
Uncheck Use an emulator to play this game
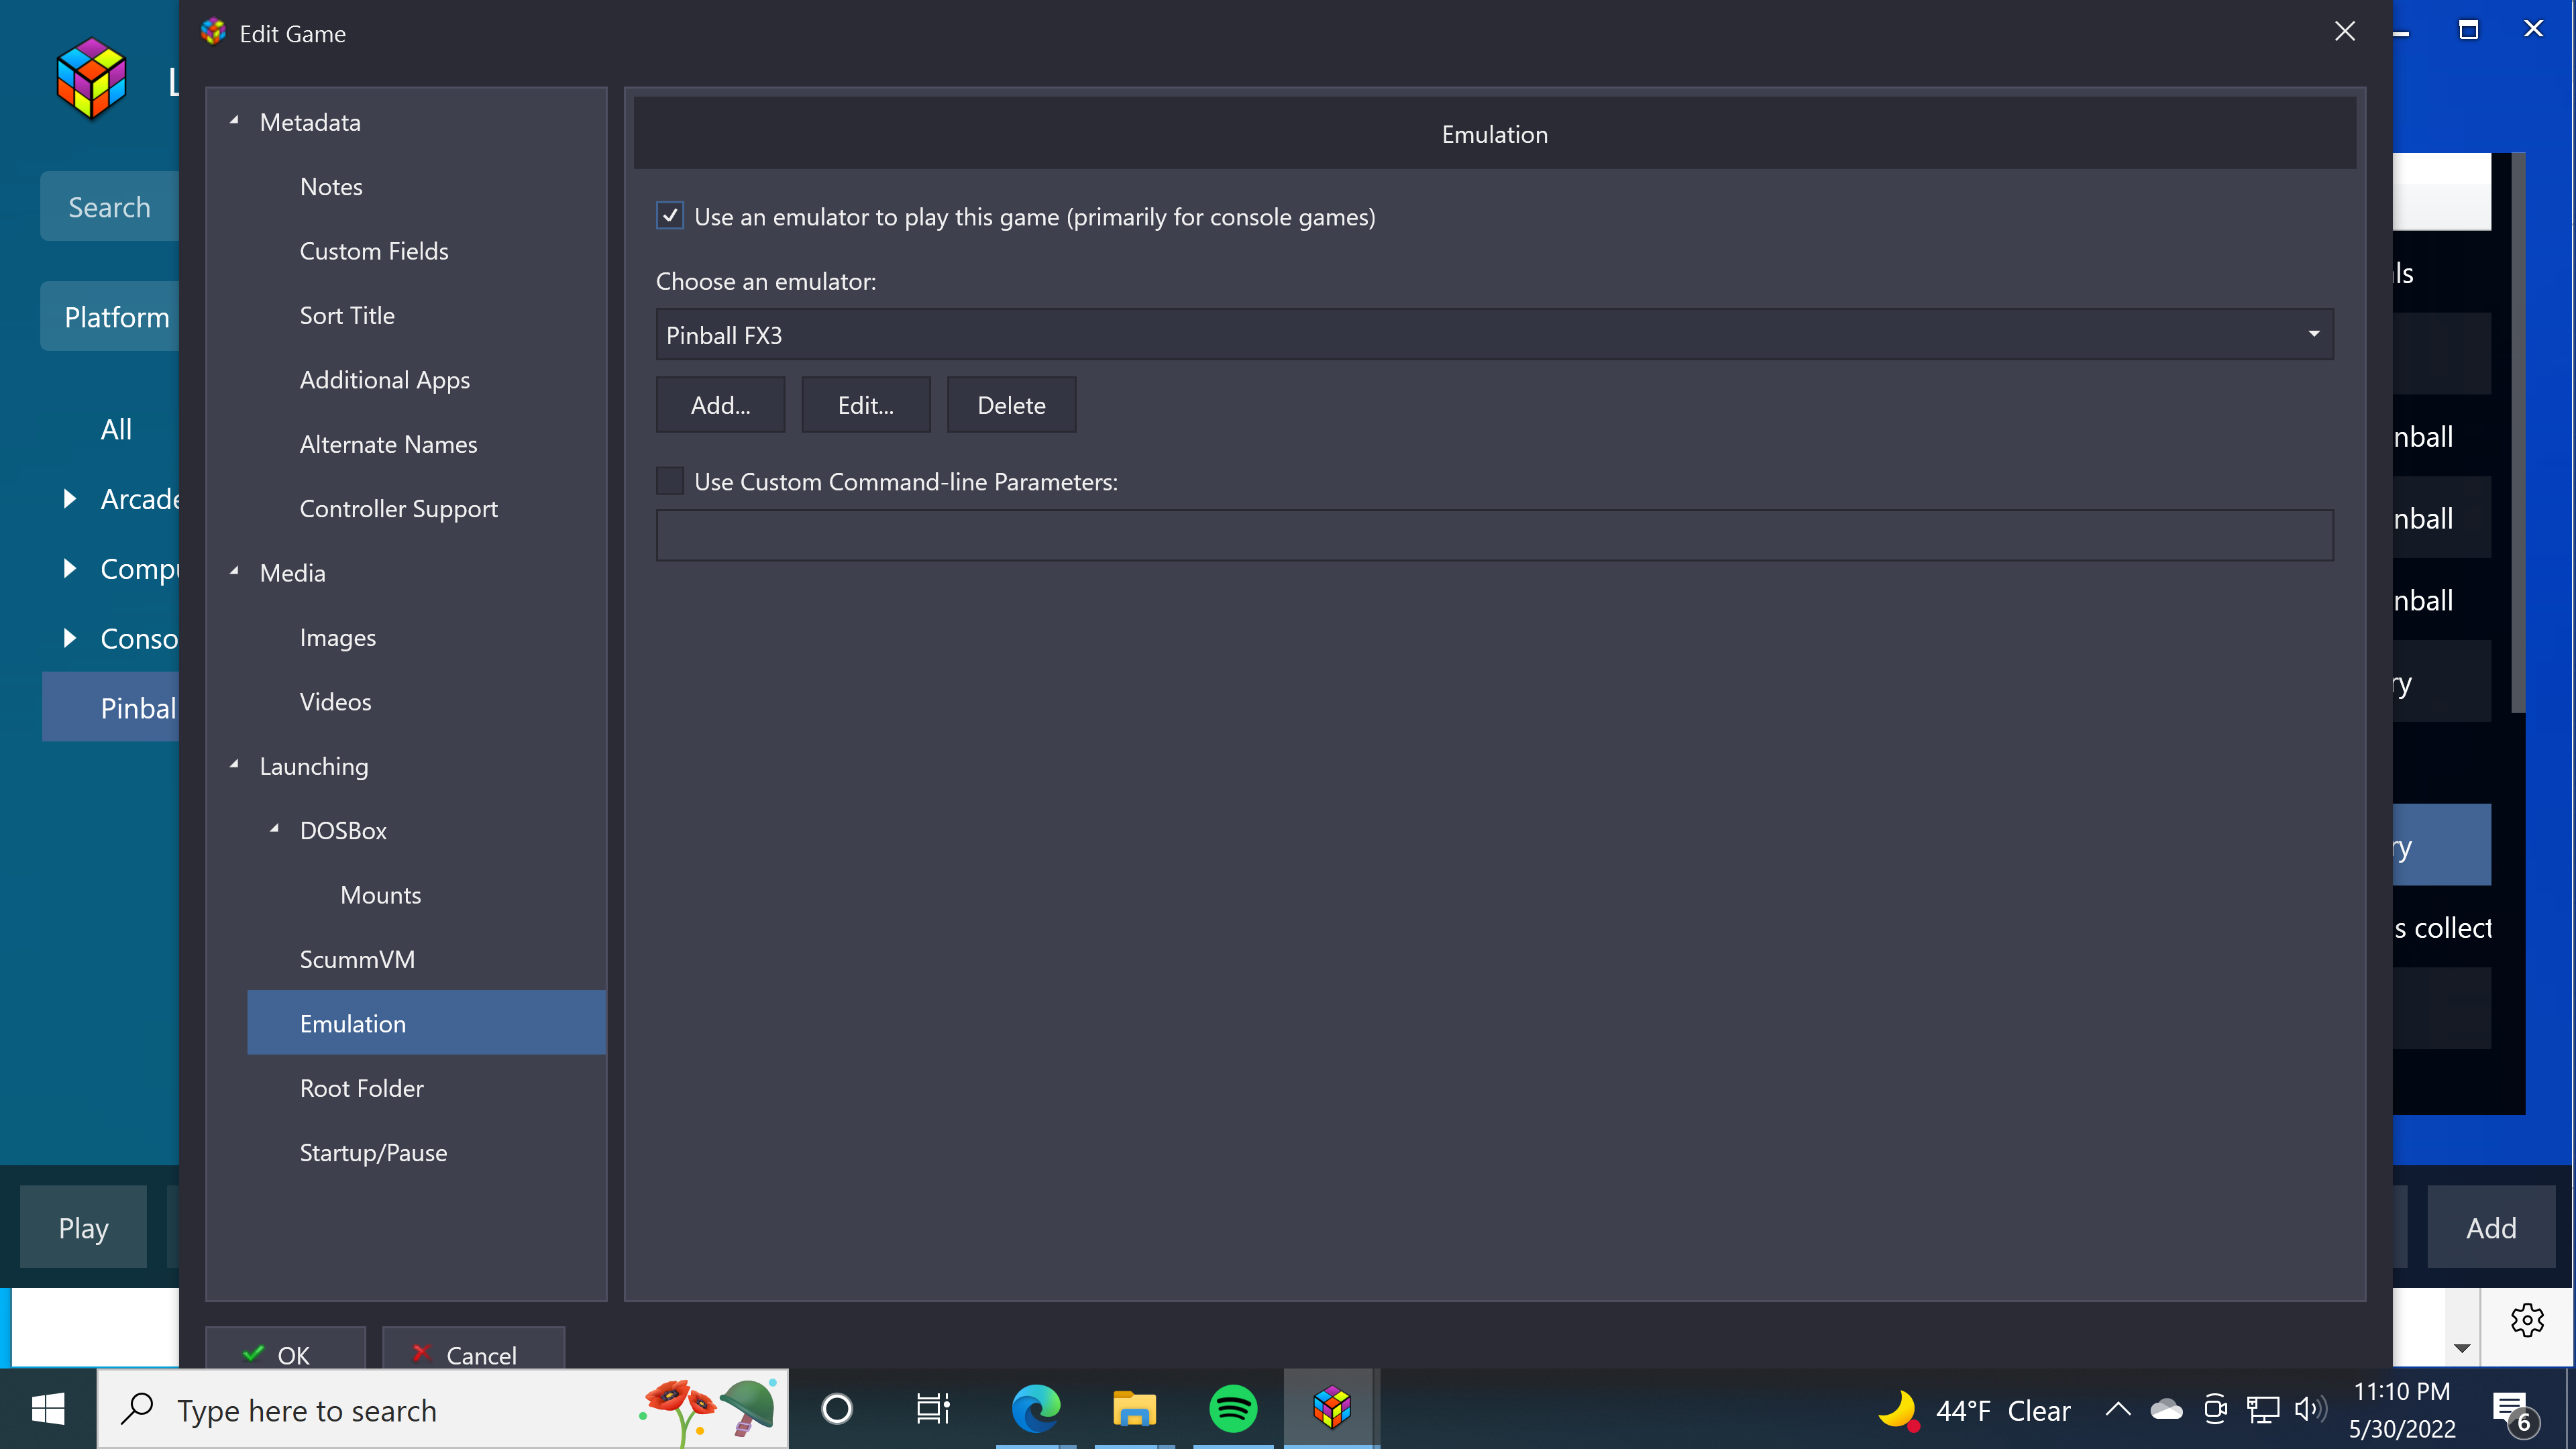(670, 216)
